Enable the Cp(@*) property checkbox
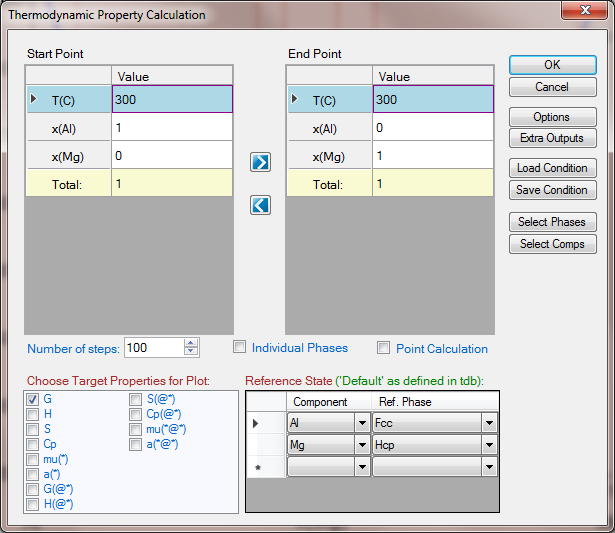This screenshot has width=615, height=533. point(135,414)
